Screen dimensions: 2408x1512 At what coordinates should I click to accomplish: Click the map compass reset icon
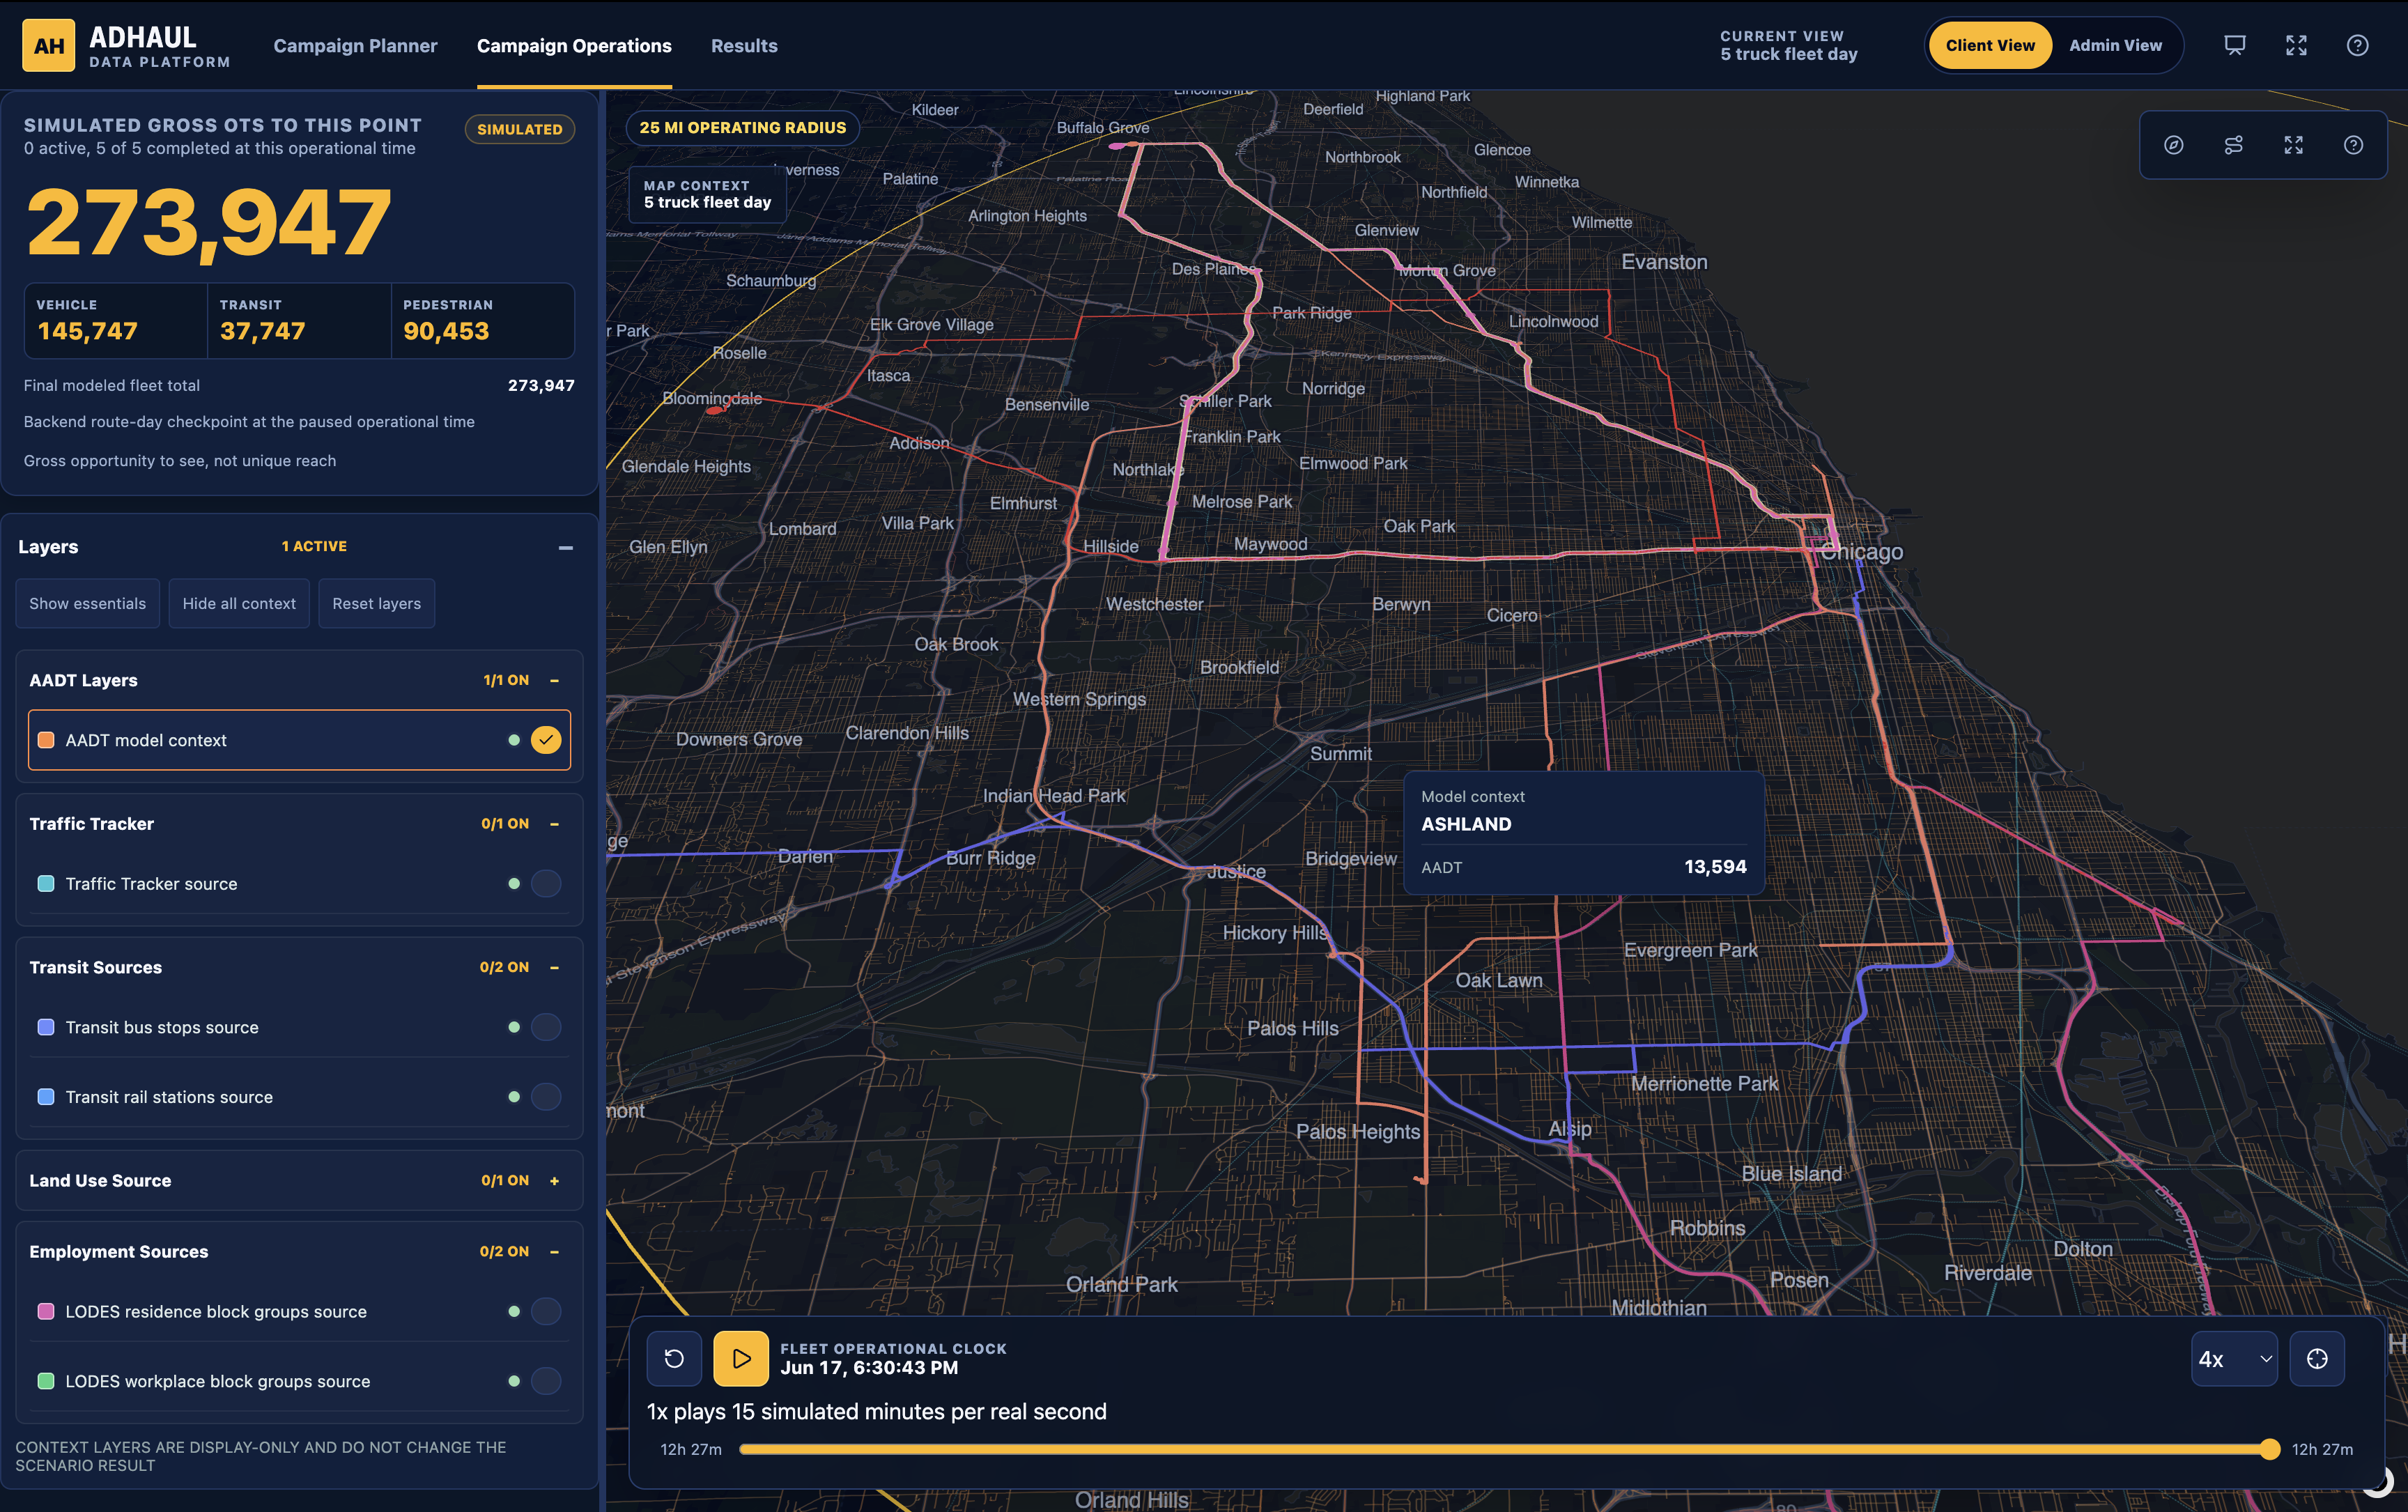pos(2173,145)
